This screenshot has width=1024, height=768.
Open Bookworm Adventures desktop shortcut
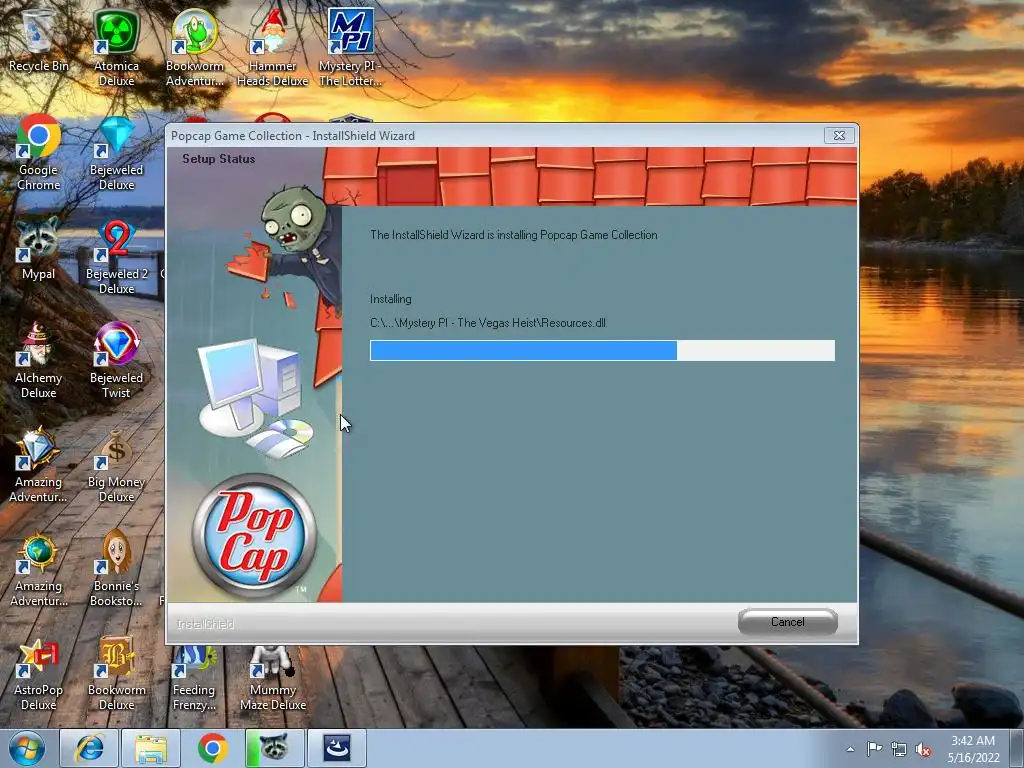pos(195,48)
